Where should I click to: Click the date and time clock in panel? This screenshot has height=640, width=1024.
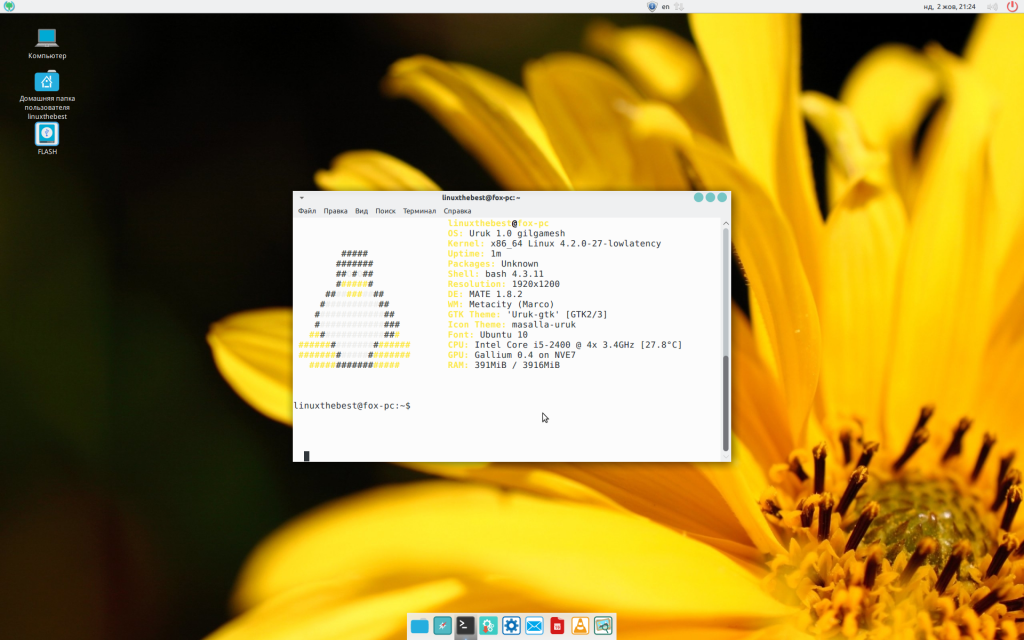tap(951, 6)
